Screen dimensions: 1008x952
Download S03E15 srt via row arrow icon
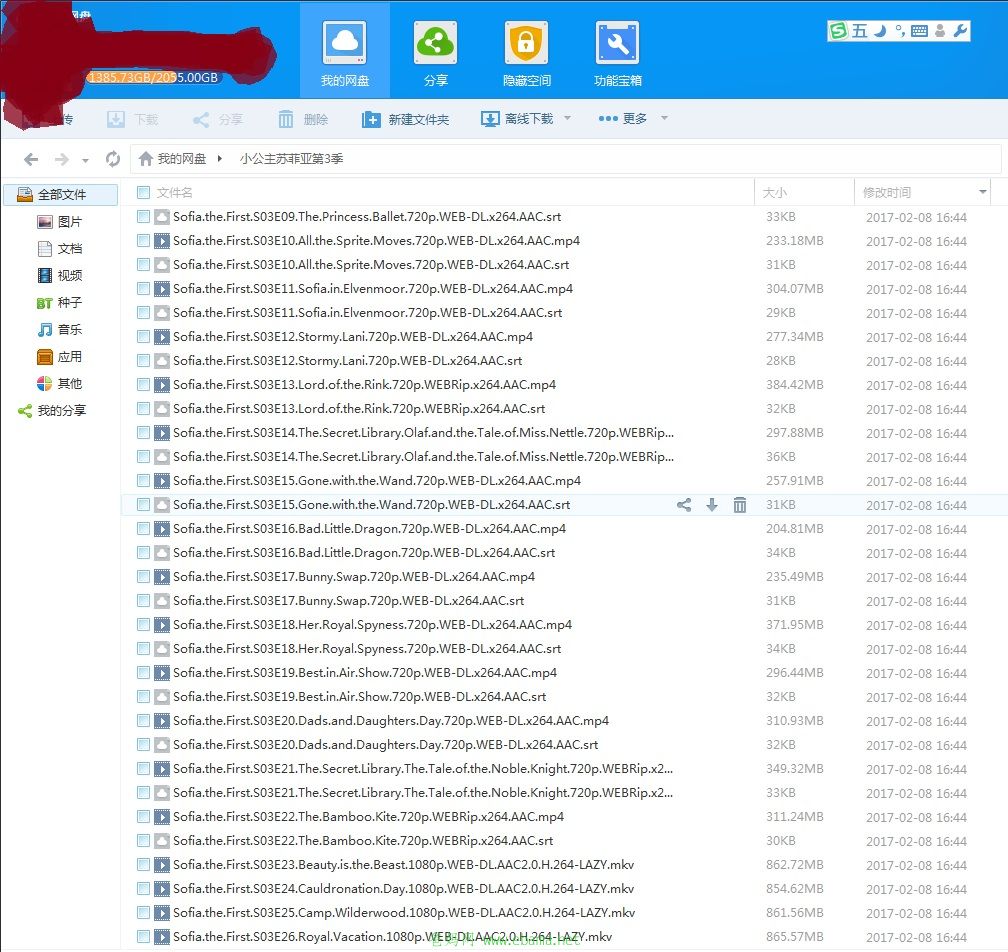tap(712, 505)
